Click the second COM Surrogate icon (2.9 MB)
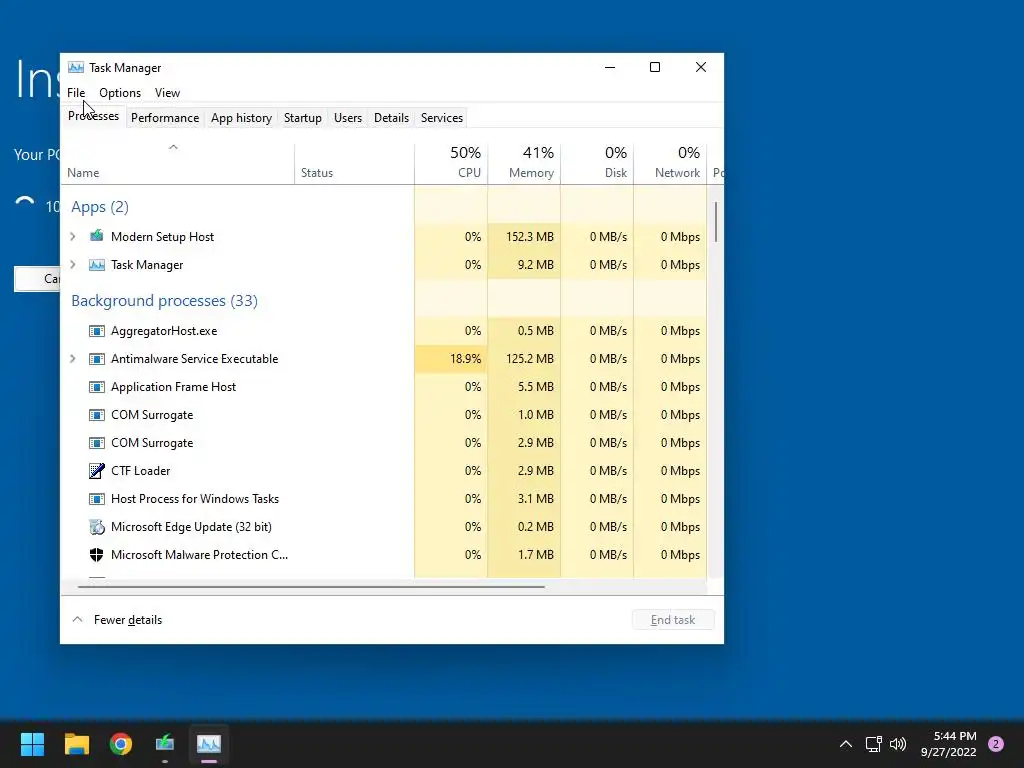Screen dimensions: 1024x768 click(97, 443)
